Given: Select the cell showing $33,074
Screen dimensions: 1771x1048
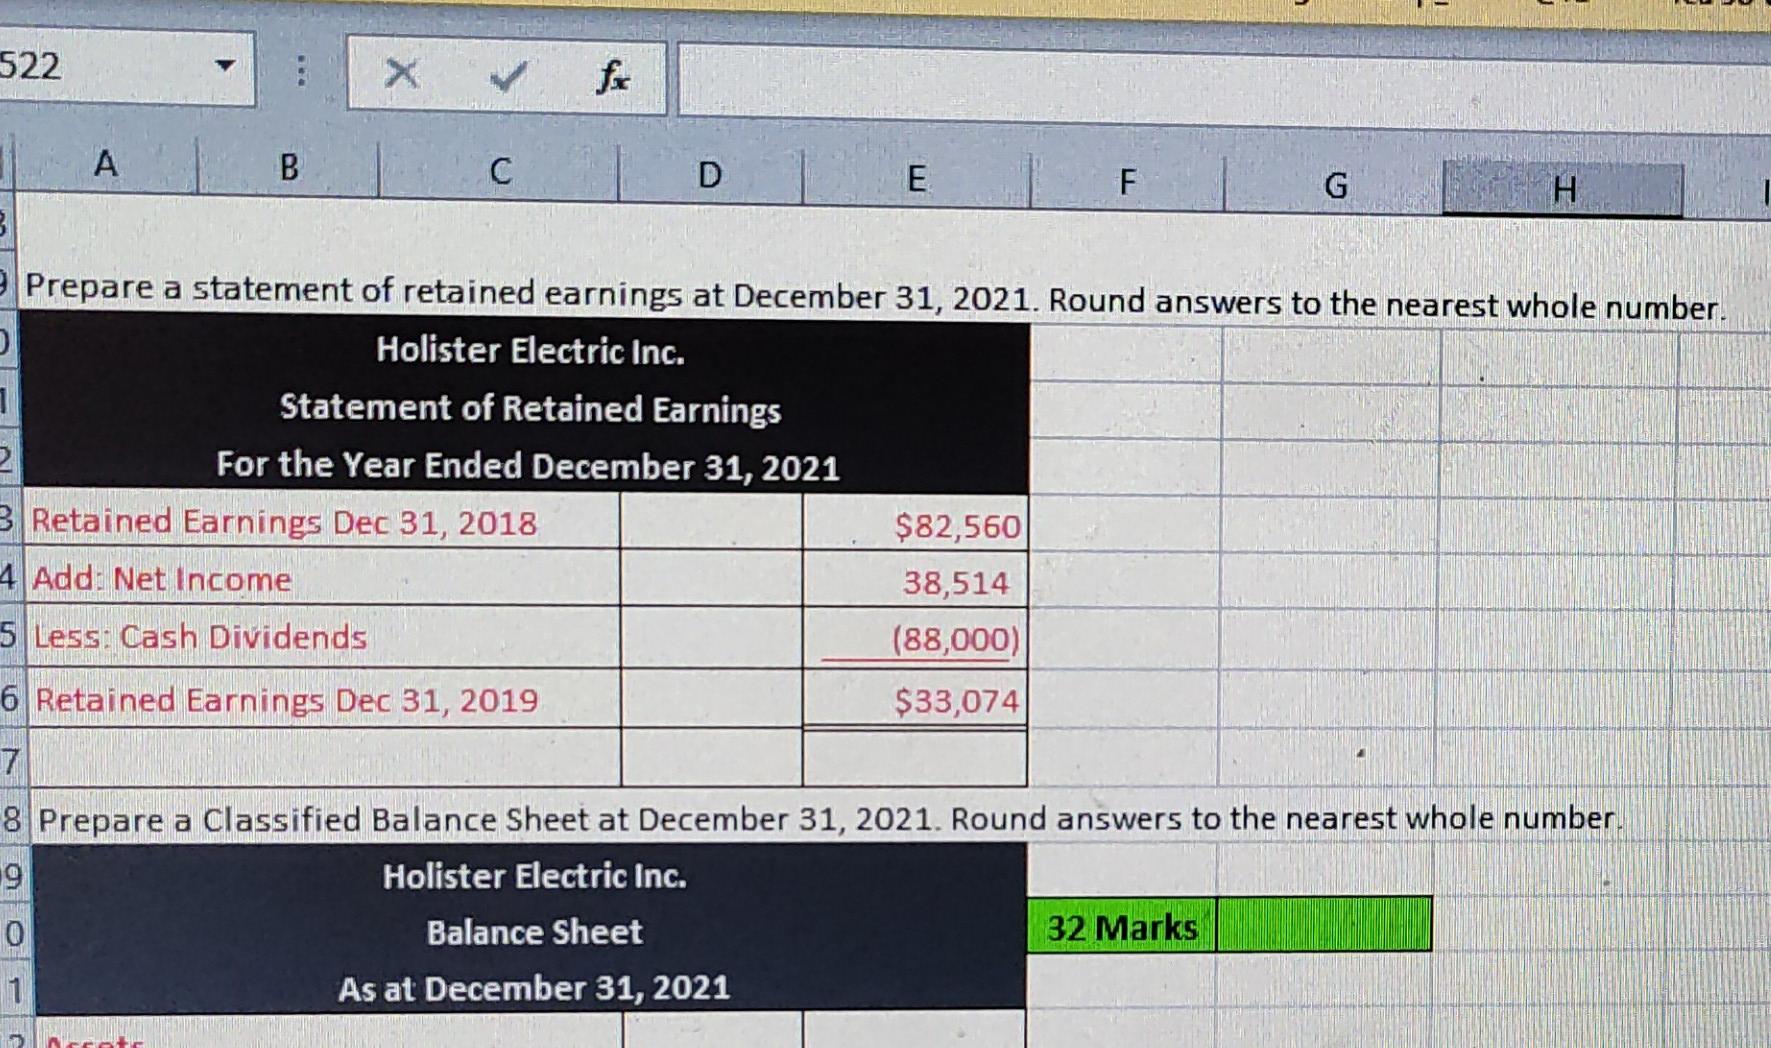Looking at the screenshot, I should pyautogui.click(x=915, y=701).
